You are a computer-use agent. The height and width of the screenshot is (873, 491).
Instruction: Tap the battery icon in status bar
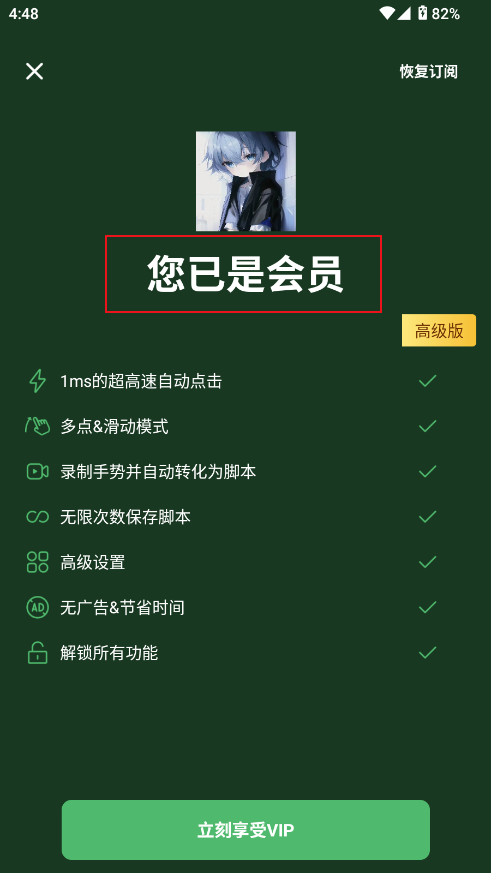[423, 13]
